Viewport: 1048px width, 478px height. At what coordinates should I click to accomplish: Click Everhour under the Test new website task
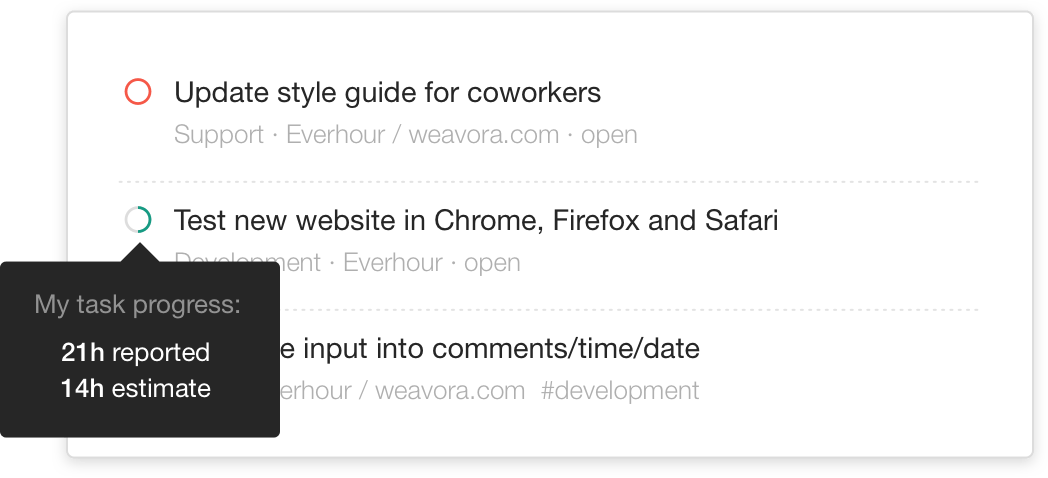click(x=392, y=263)
